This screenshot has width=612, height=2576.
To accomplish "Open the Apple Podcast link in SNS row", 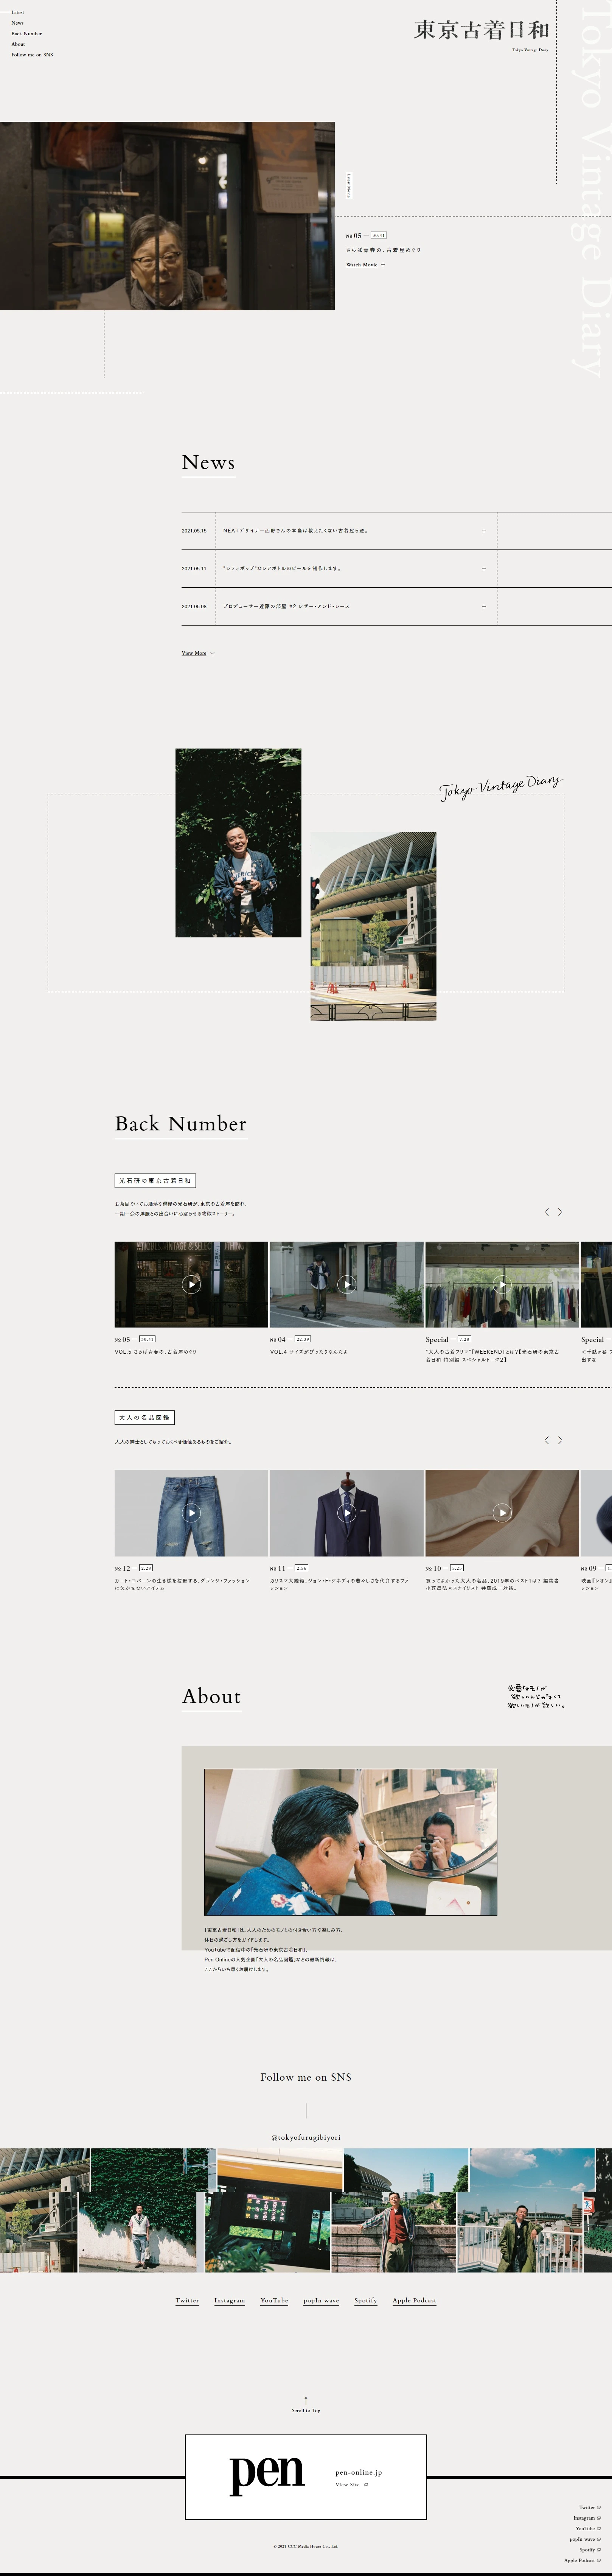I will [x=414, y=2300].
